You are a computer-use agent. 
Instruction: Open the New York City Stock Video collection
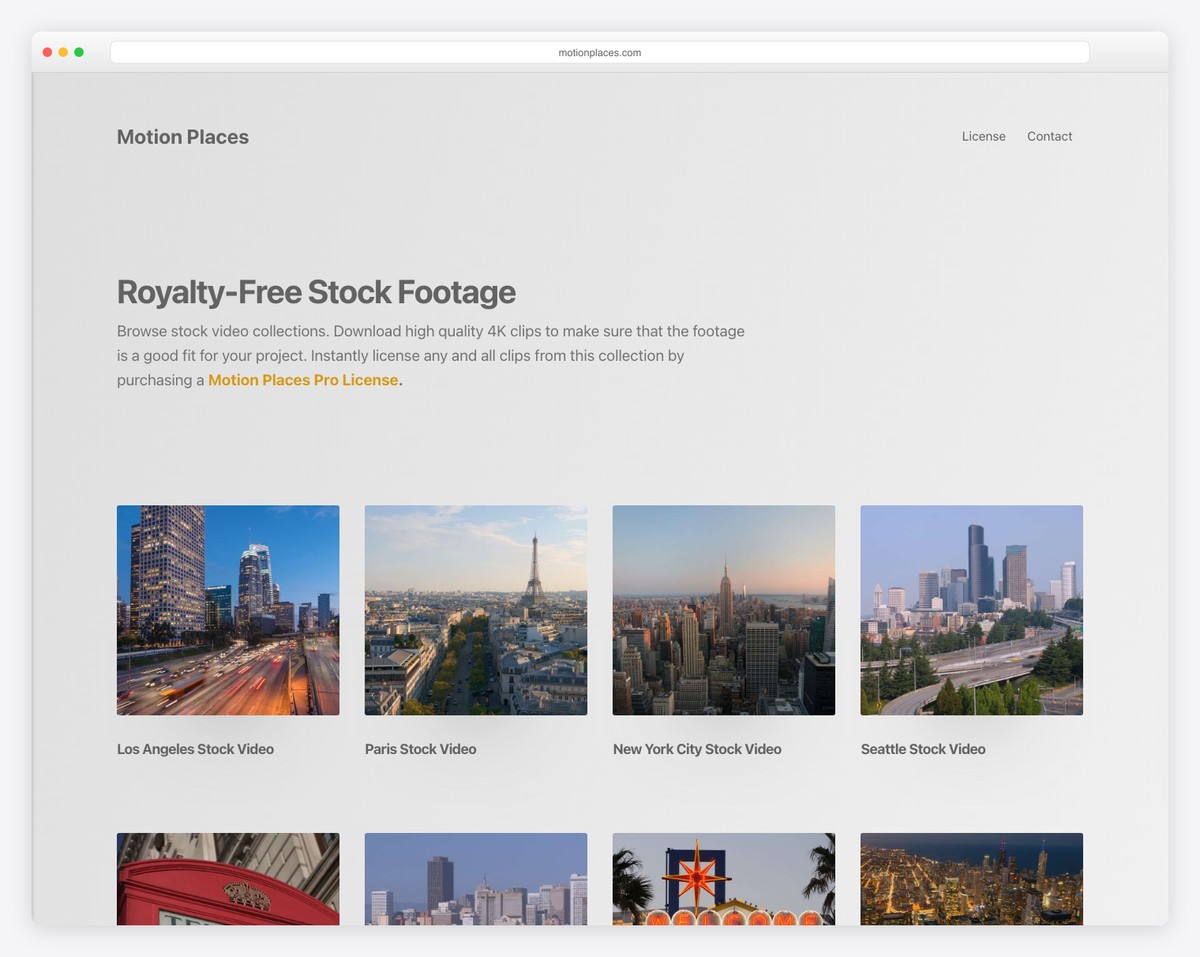click(x=723, y=610)
